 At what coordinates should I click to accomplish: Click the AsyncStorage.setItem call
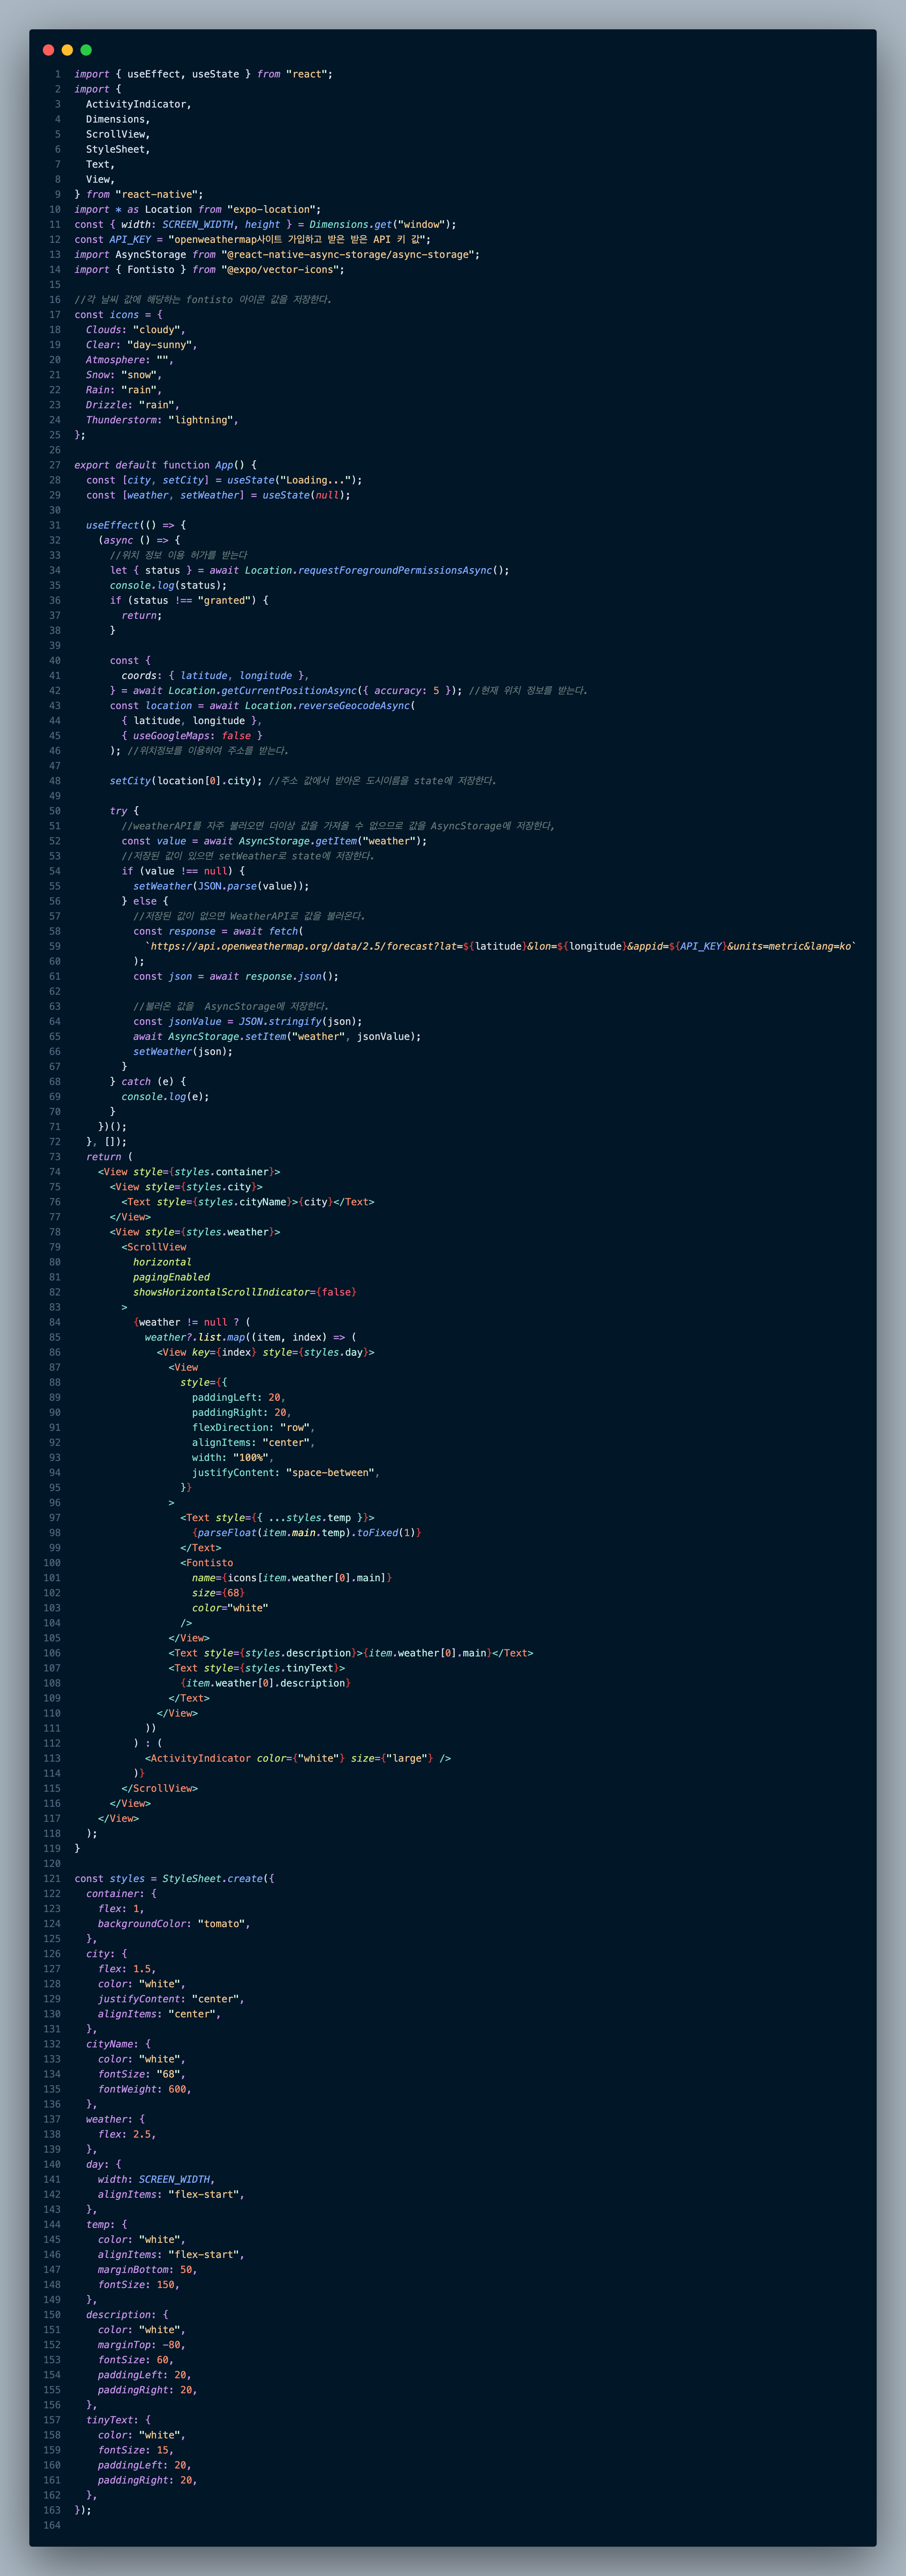227,1036
